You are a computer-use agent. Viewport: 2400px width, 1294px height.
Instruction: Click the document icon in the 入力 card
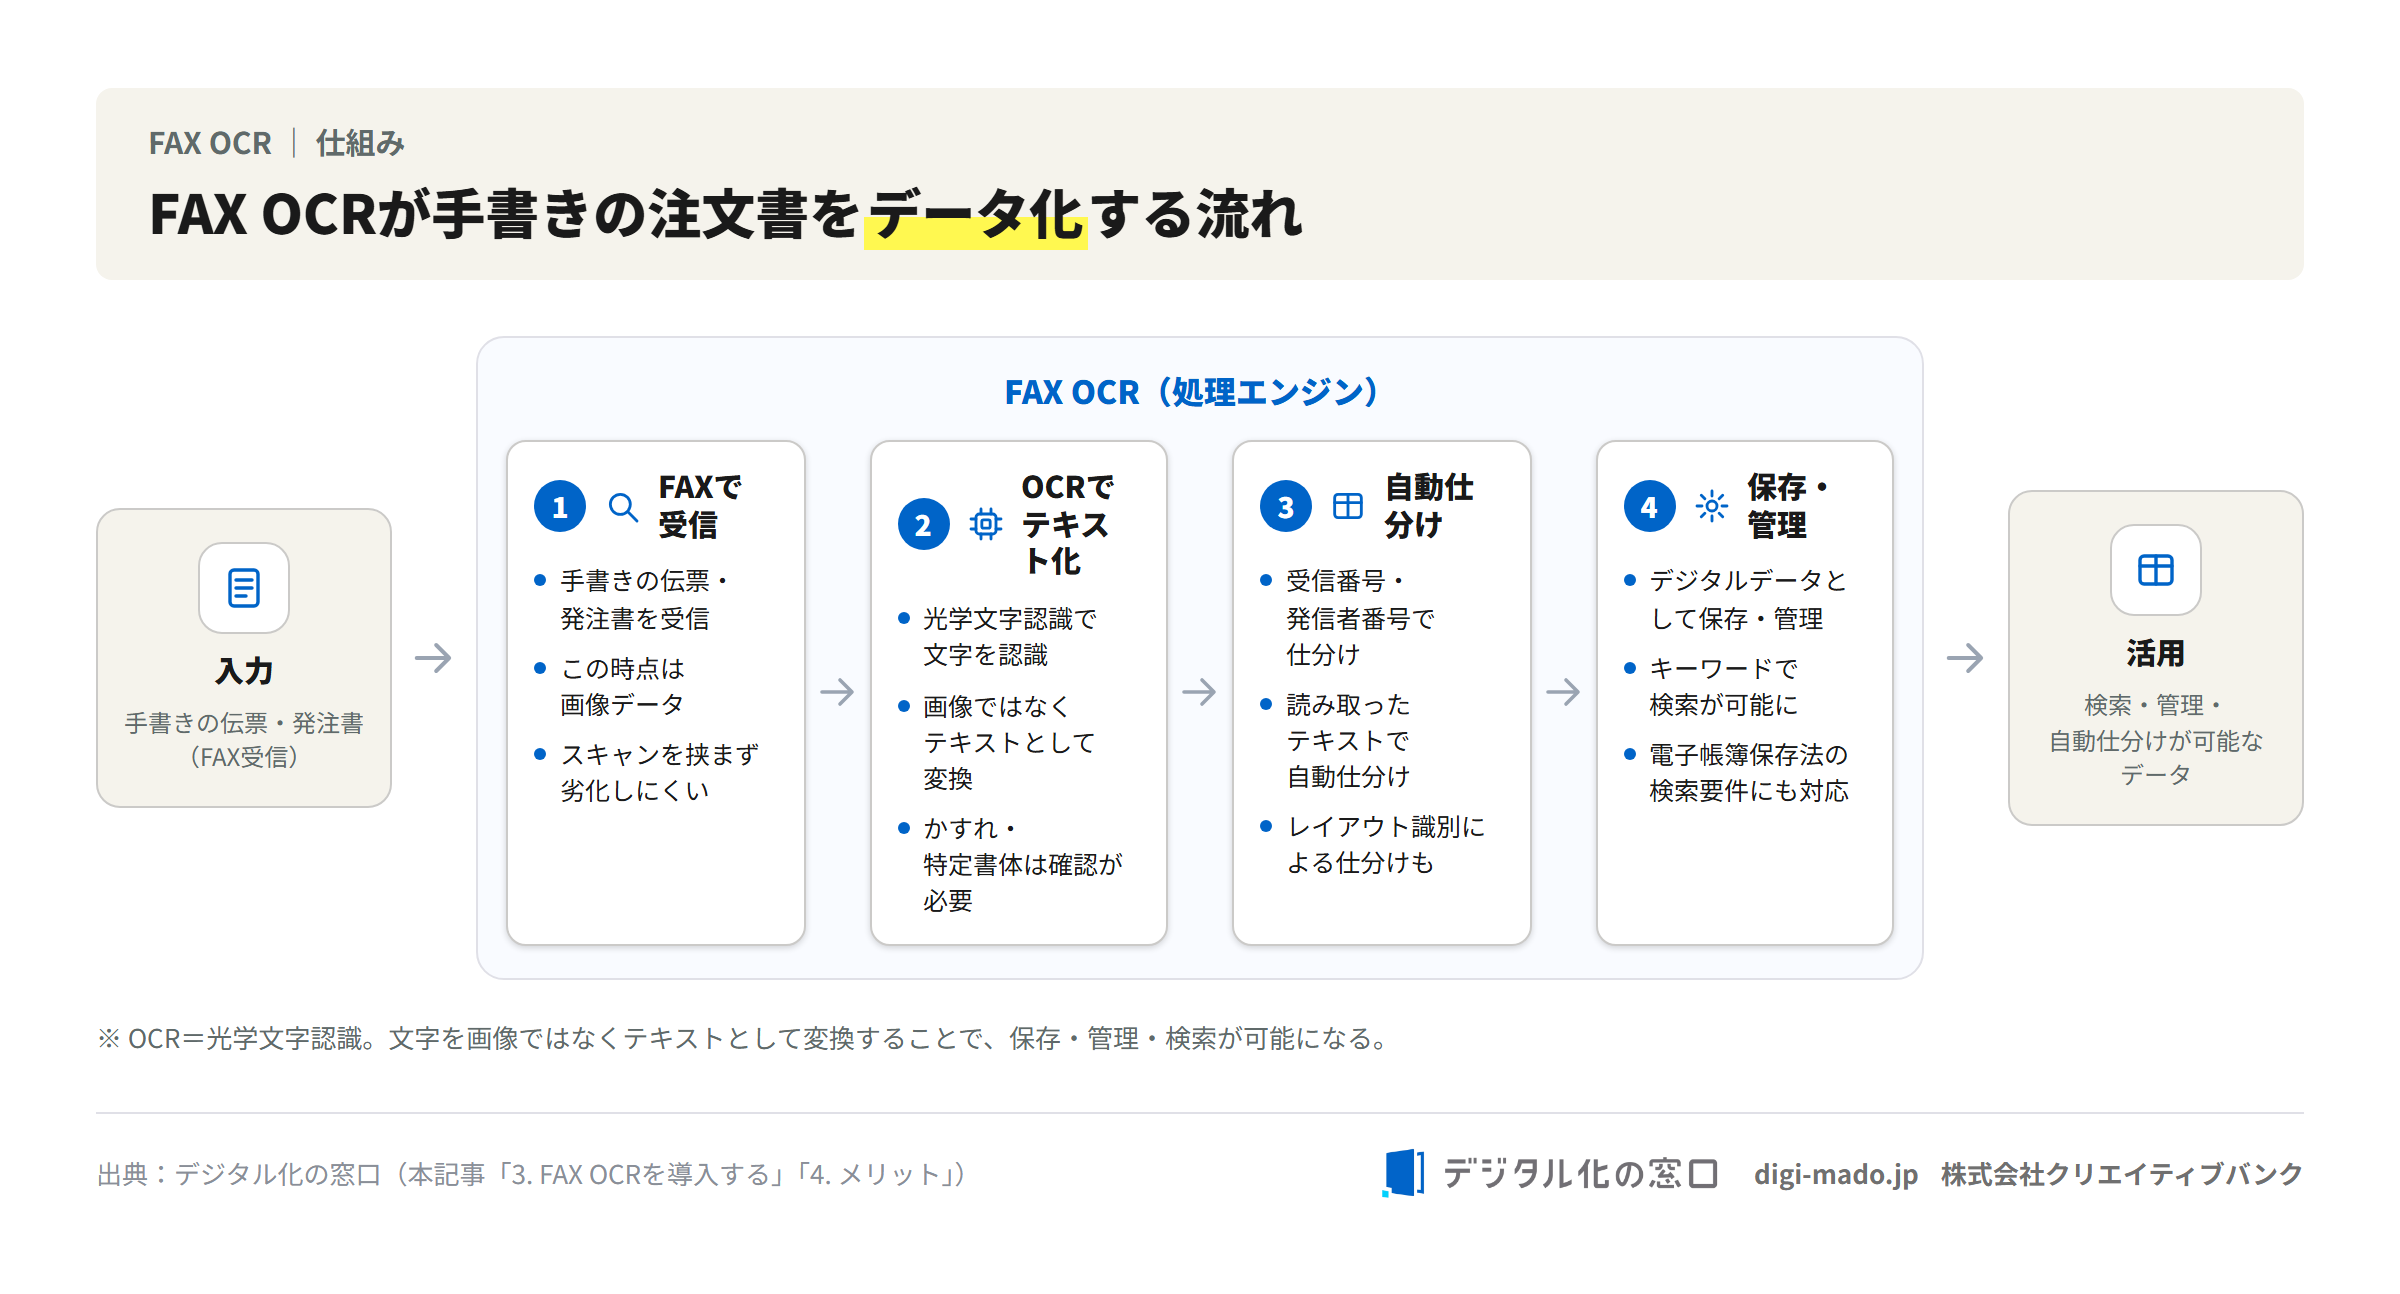[244, 588]
